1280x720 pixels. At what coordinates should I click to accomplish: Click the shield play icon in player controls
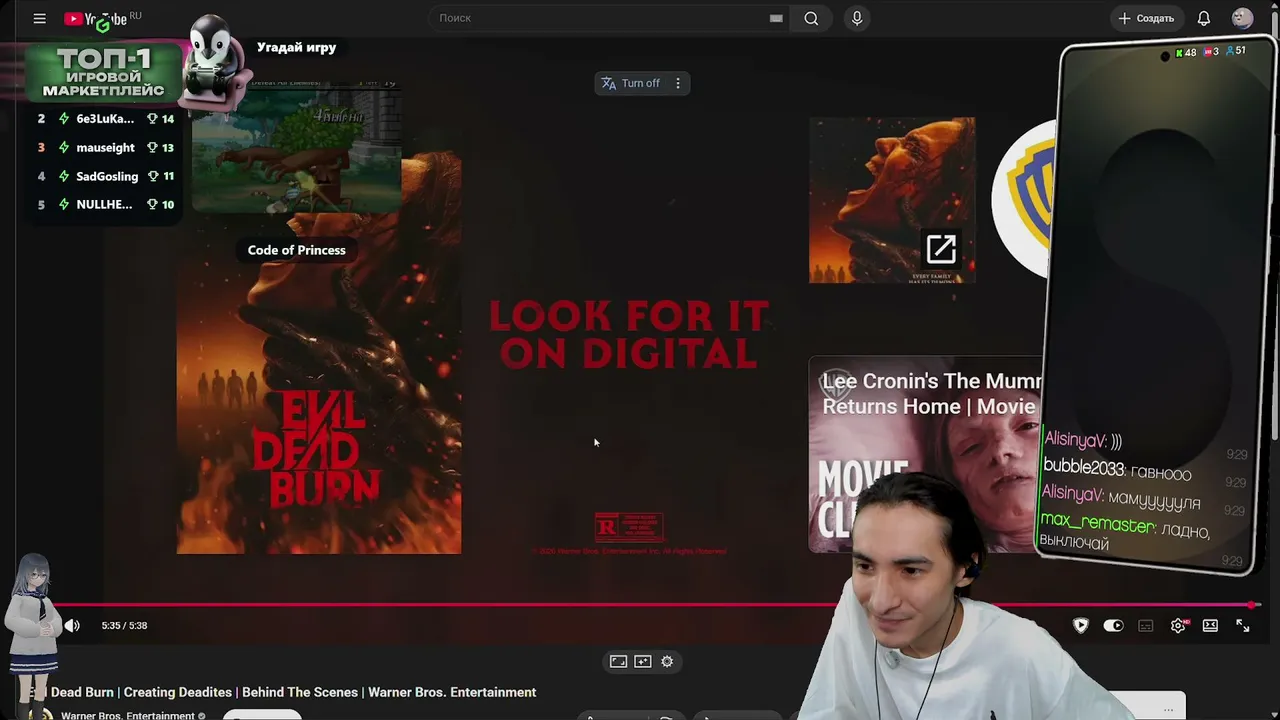[x=1080, y=626]
